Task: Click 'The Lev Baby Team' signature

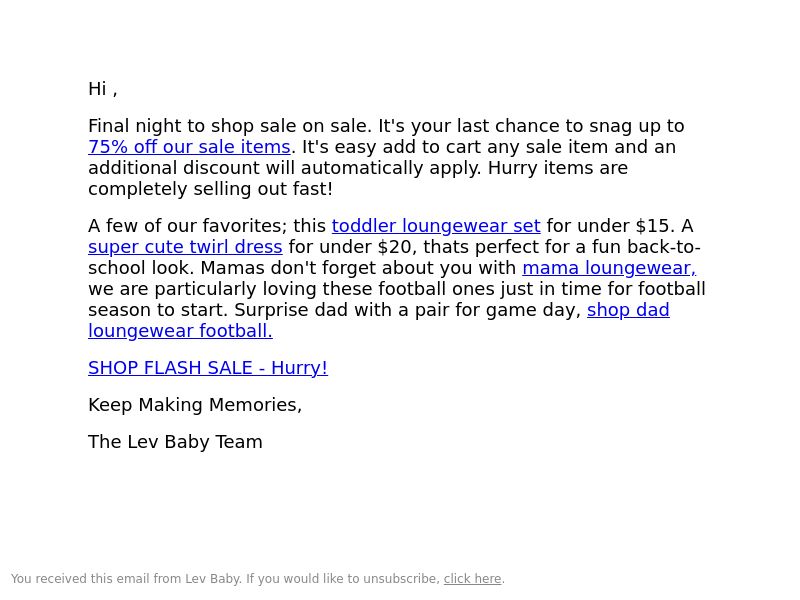Action: pos(175,442)
